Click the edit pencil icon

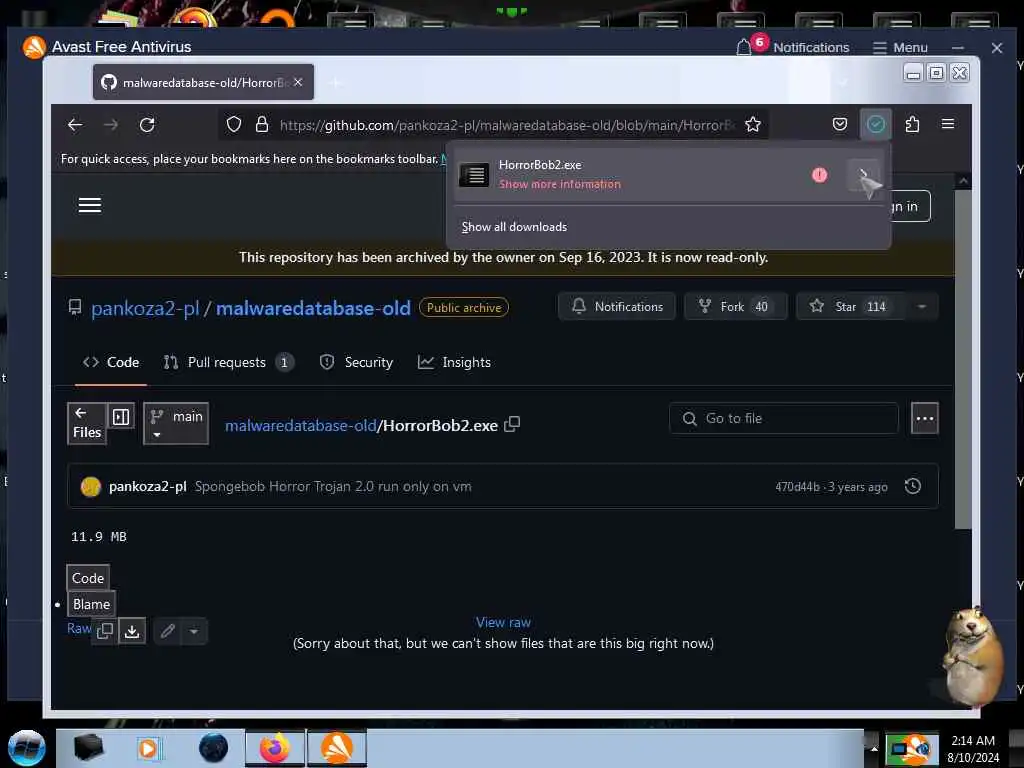[x=168, y=631]
